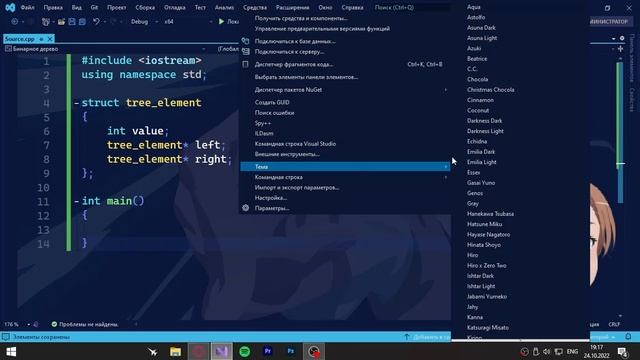Viewport: 640px width, 360px height.
Task: Click the connect to database menu icon
Action: click(245, 41)
